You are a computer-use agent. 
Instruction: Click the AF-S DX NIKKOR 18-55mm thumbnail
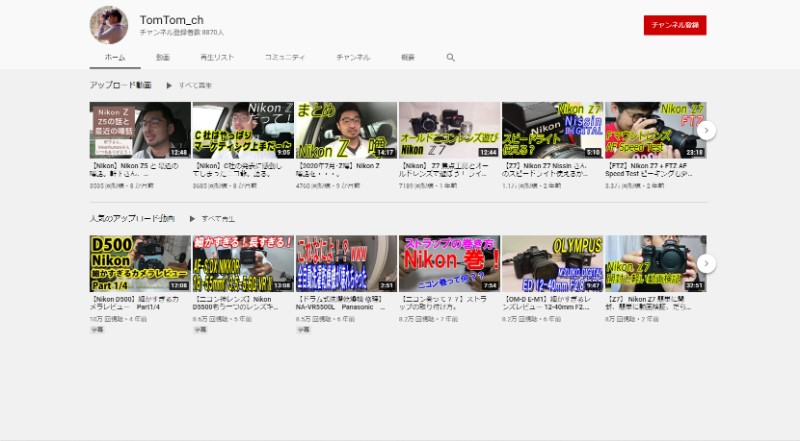(x=243, y=263)
